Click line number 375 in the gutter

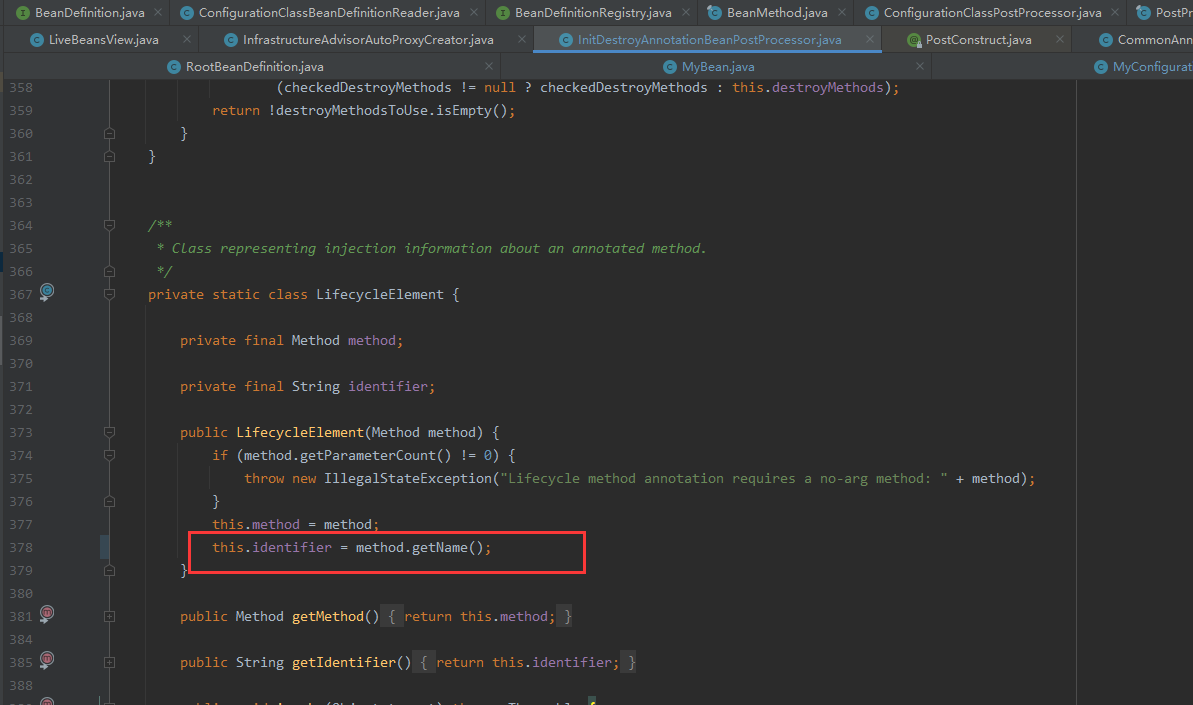pos(21,478)
